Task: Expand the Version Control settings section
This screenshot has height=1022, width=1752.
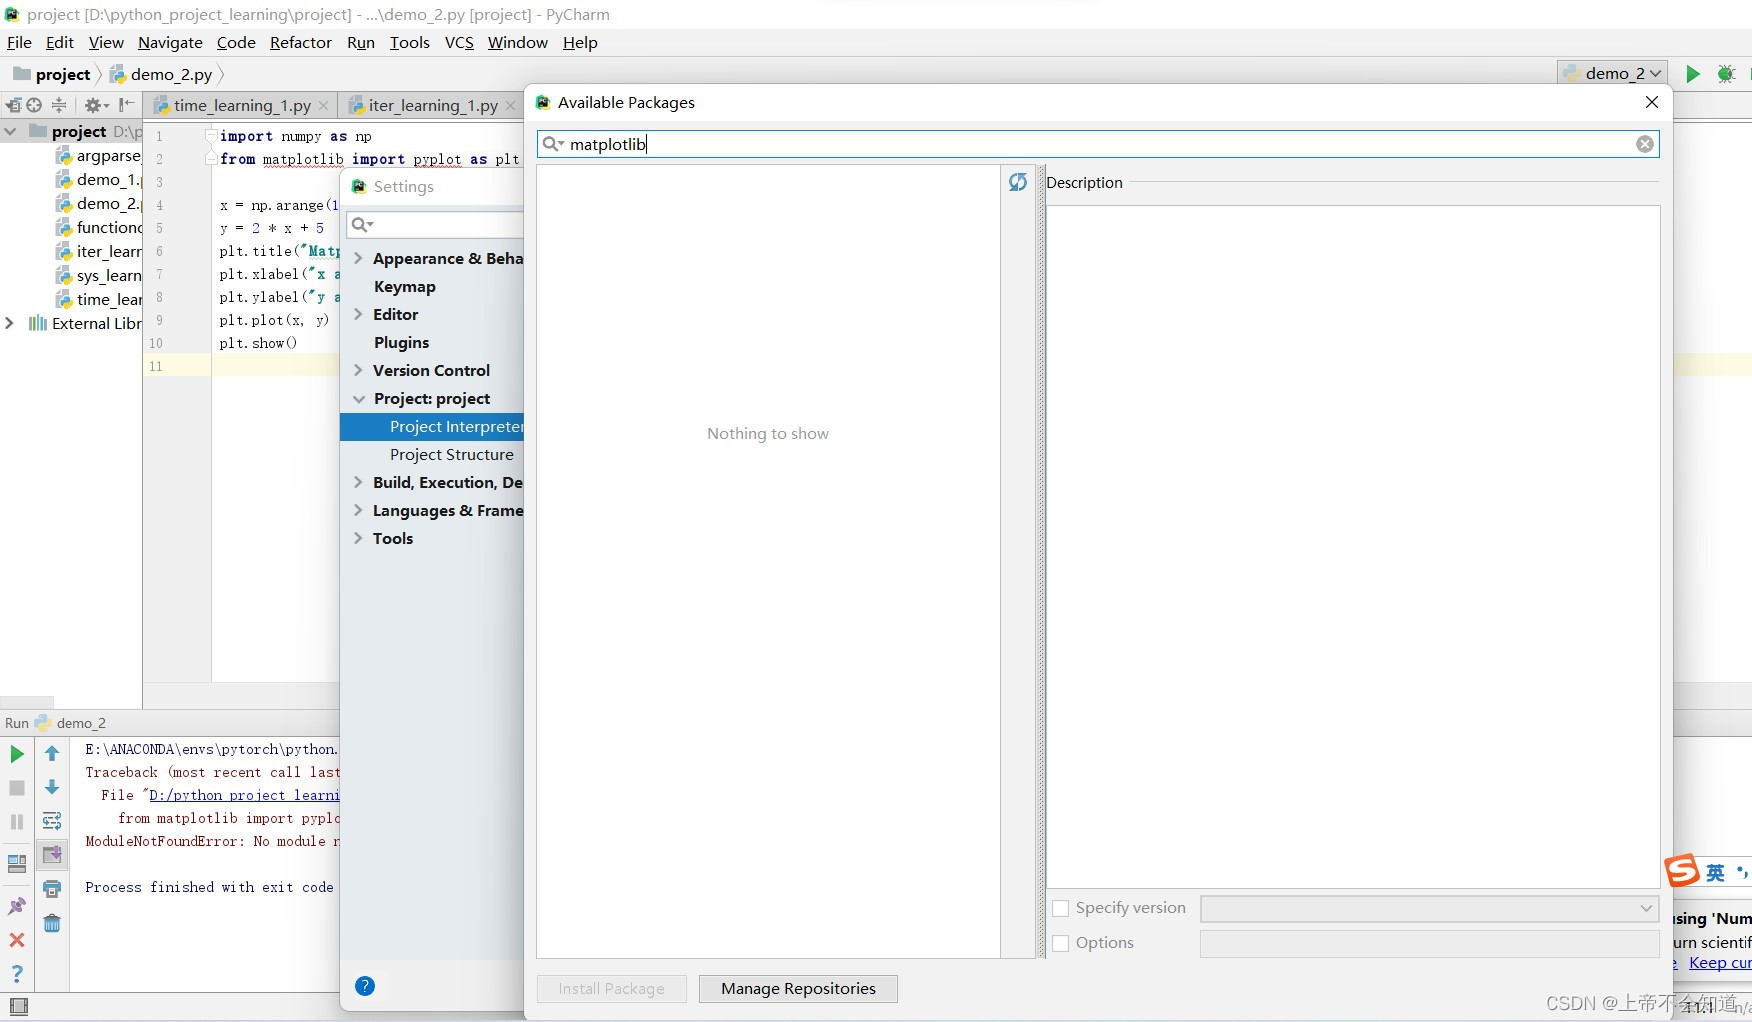Action: (x=358, y=370)
